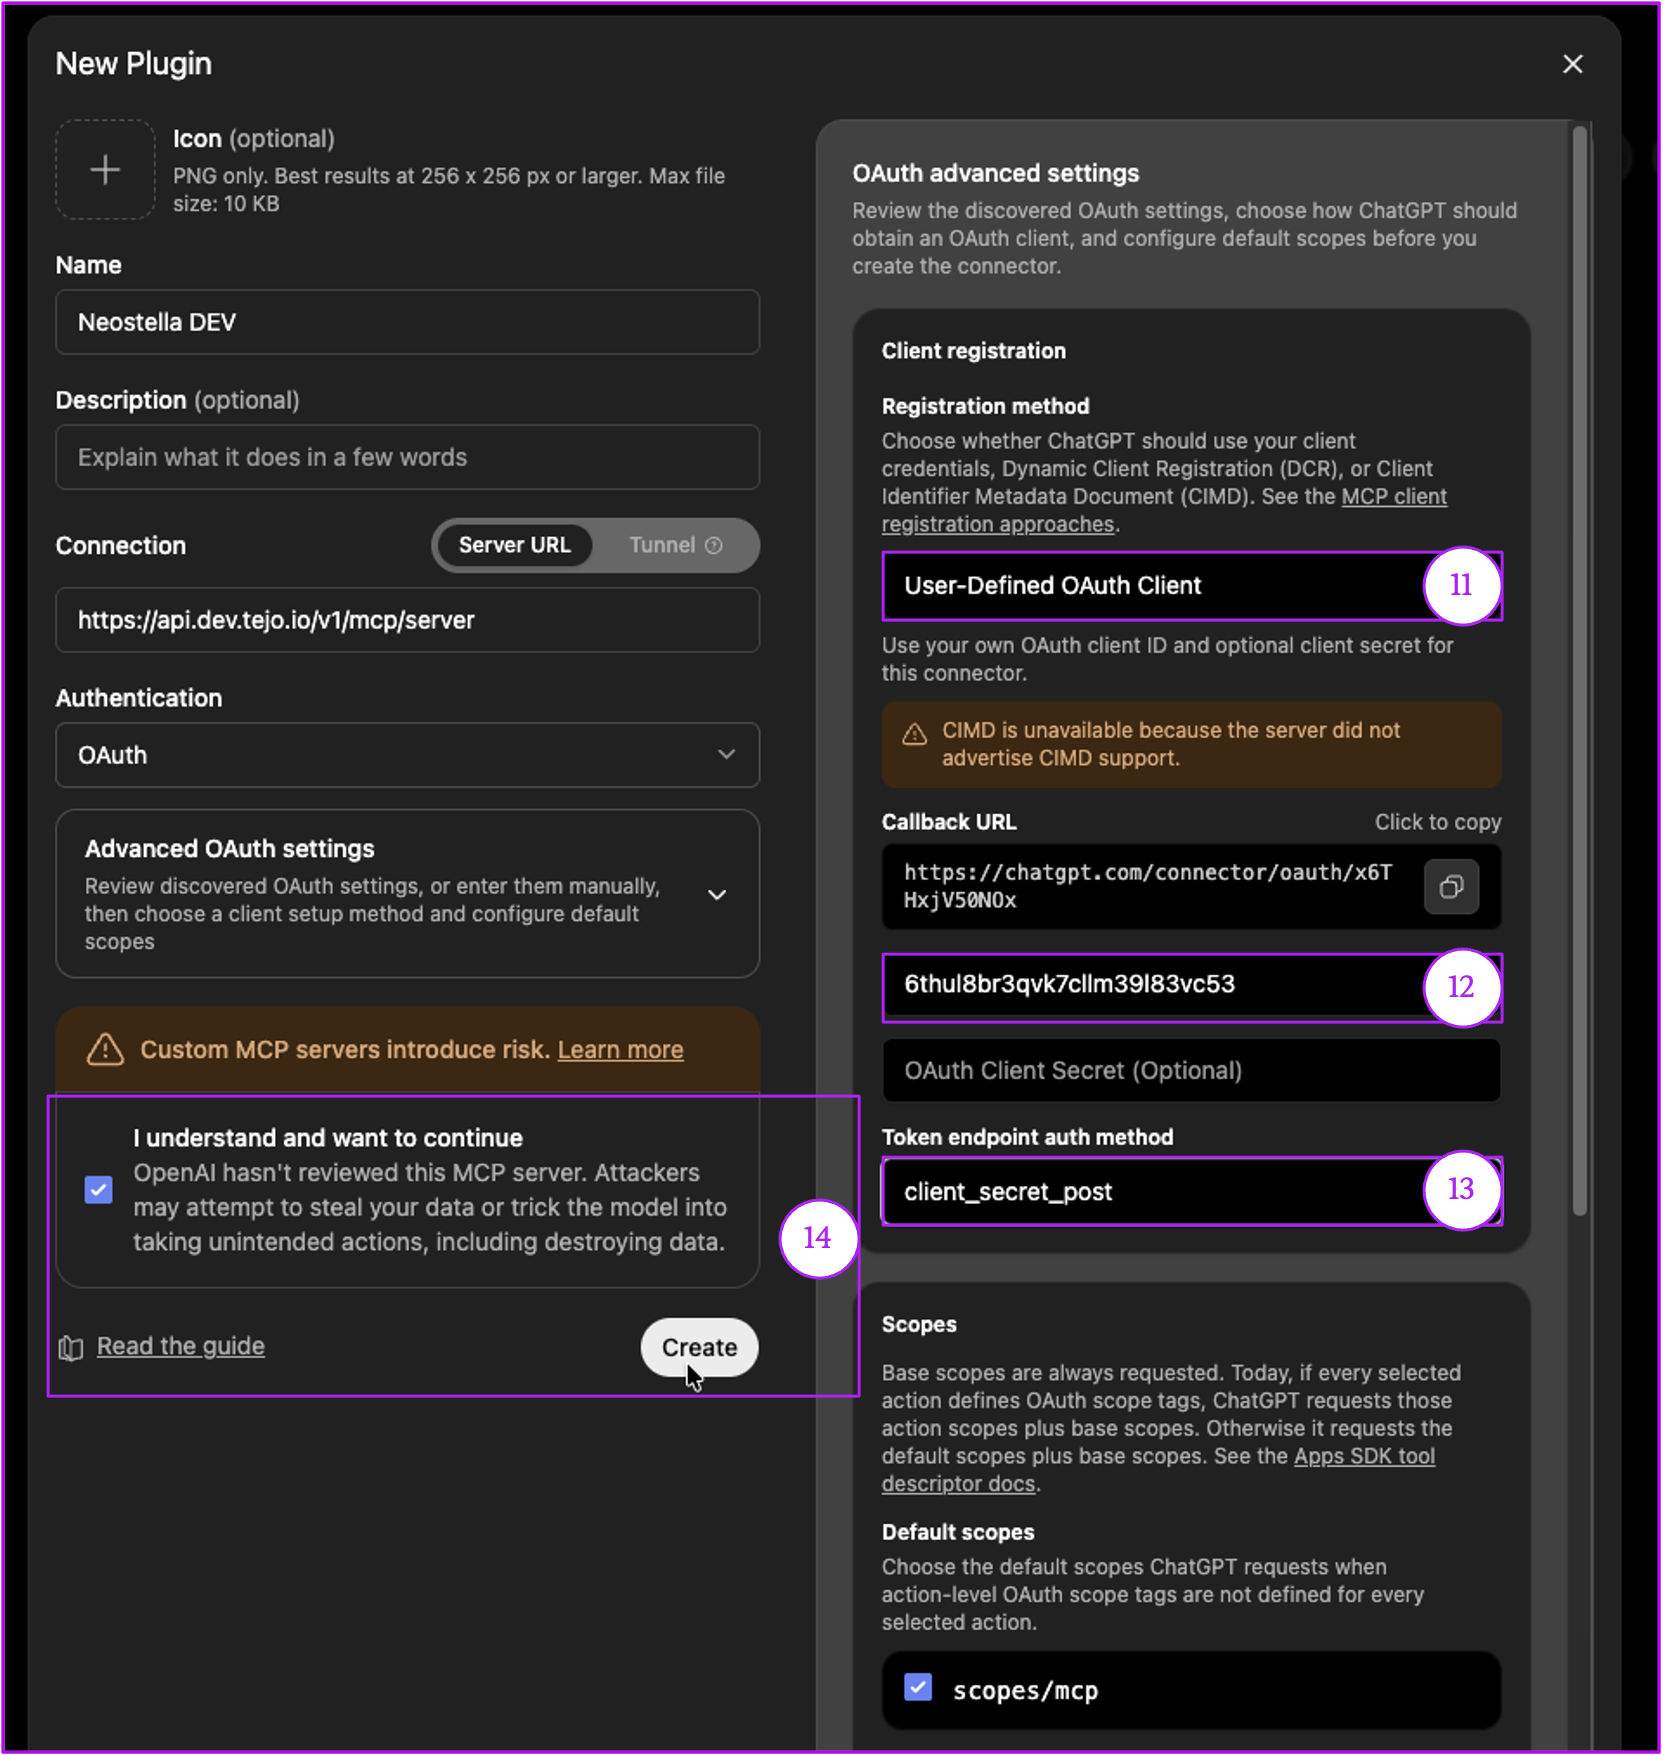This screenshot has width=1663, height=1755.
Task: Open the MCP client registration approaches link
Action: 1164,510
